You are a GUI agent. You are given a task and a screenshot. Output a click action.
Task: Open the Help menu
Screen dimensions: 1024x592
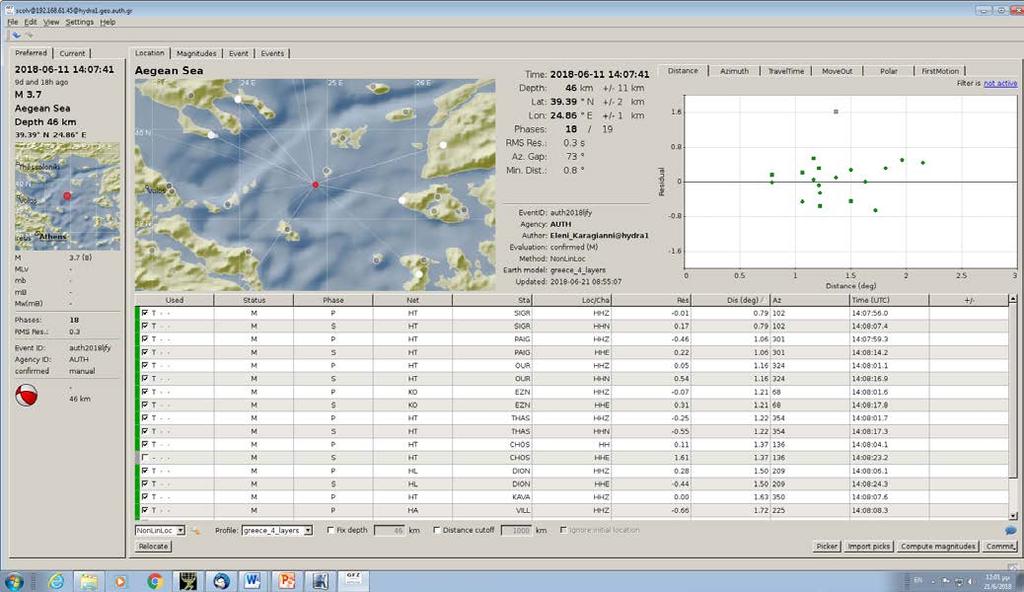108,22
